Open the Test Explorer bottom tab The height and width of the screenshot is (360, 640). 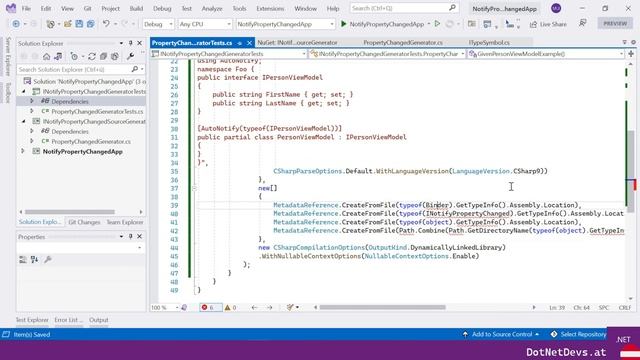pos(32,320)
